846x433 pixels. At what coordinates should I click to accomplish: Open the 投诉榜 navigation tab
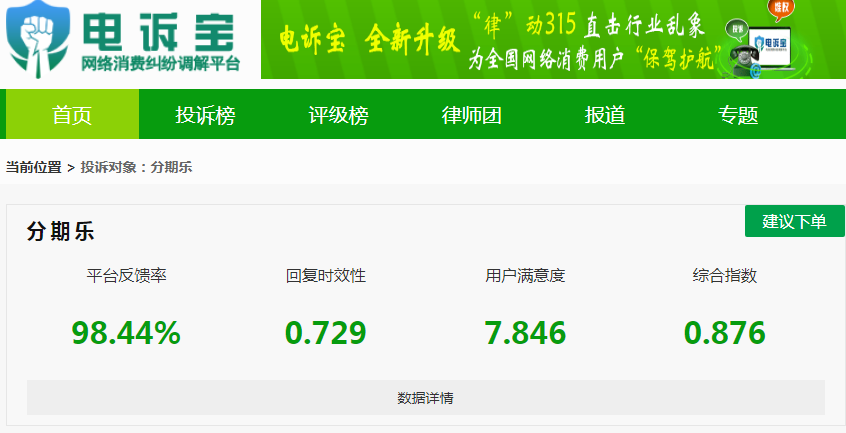[205, 114]
